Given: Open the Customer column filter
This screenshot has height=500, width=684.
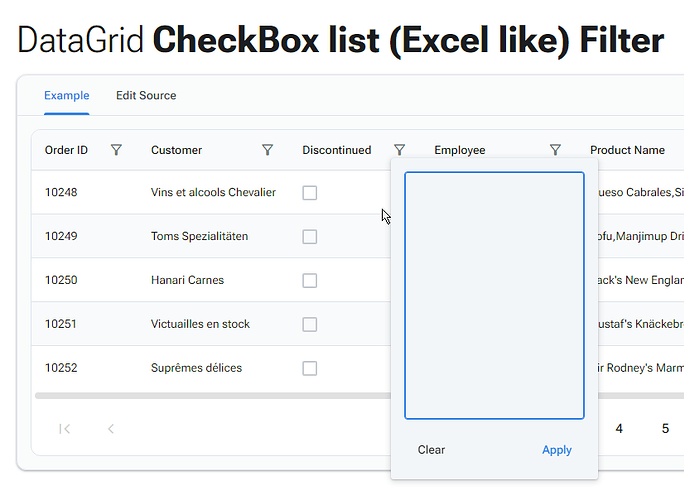Looking at the screenshot, I should coord(267,150).
